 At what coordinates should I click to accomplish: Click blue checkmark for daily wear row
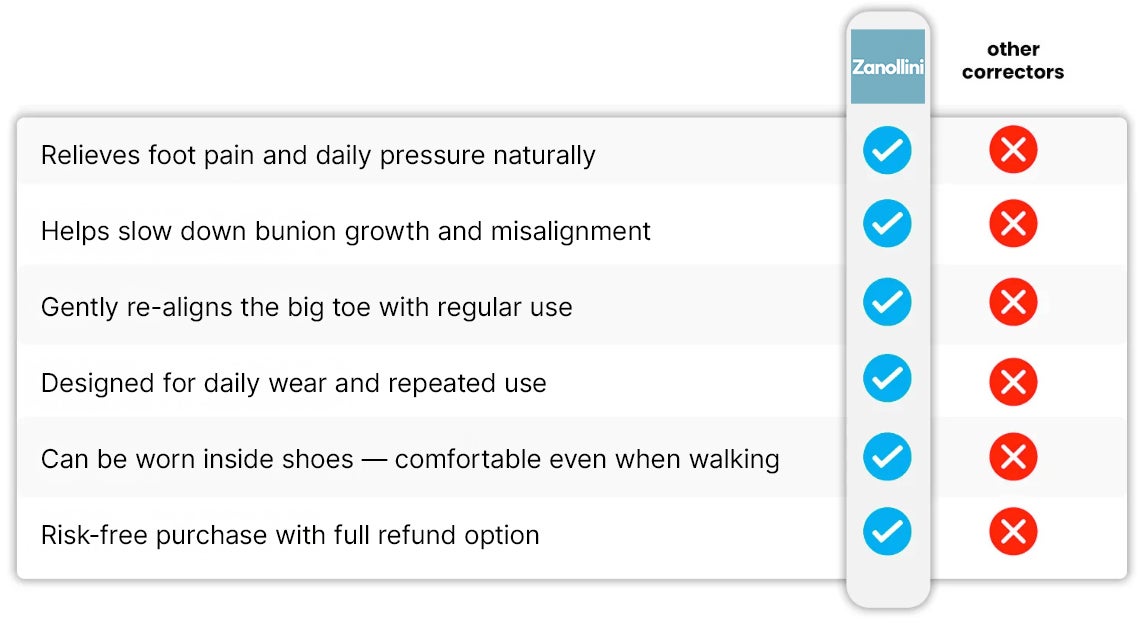point(887,379)
